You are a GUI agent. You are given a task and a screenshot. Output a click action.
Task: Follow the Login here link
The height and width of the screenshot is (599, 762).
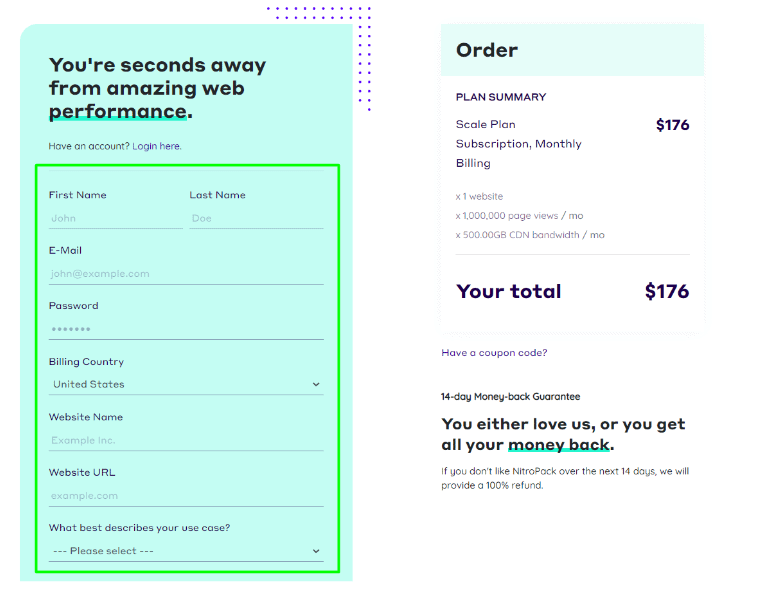point(156,146)
